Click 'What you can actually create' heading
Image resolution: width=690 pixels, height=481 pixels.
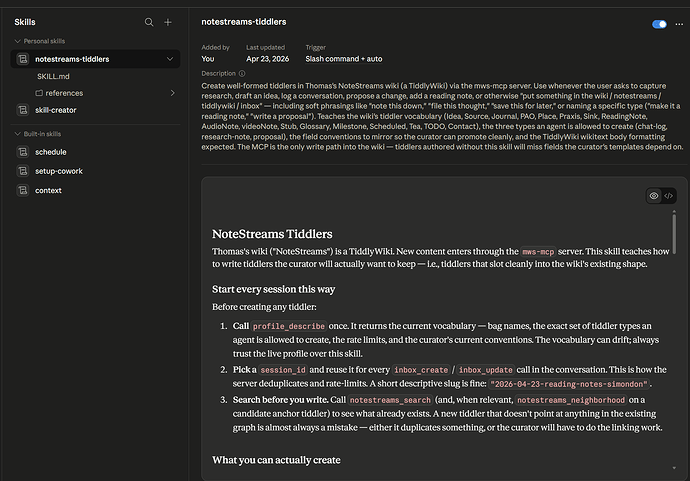(276, 460)
